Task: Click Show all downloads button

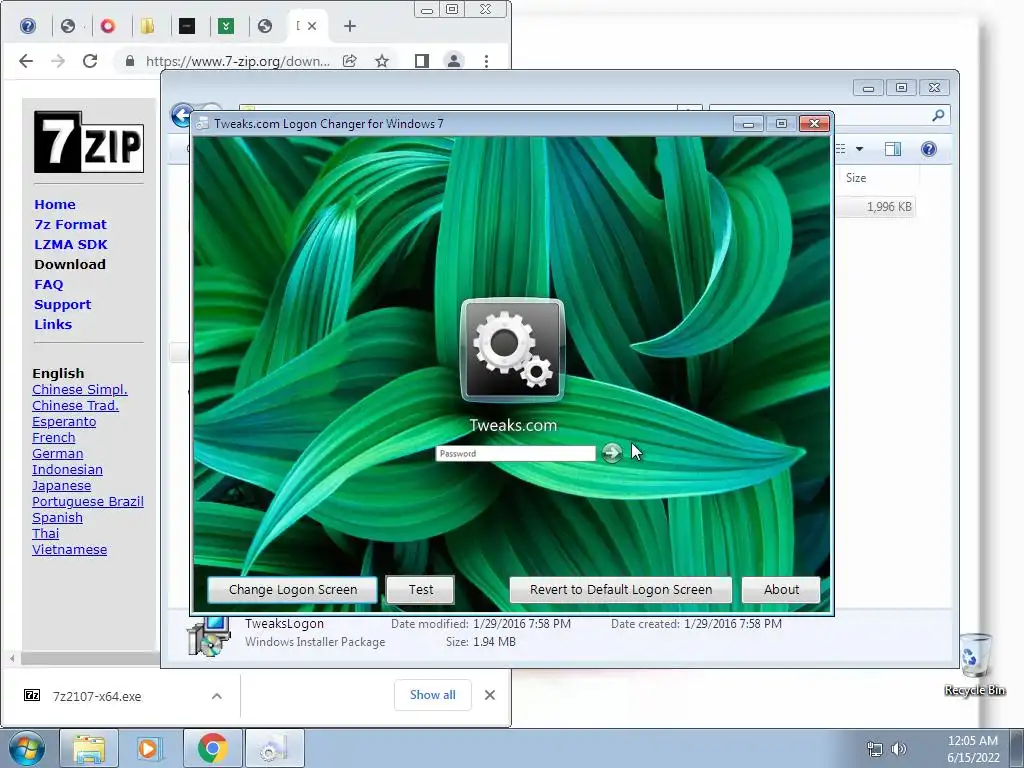Action: 432,695
